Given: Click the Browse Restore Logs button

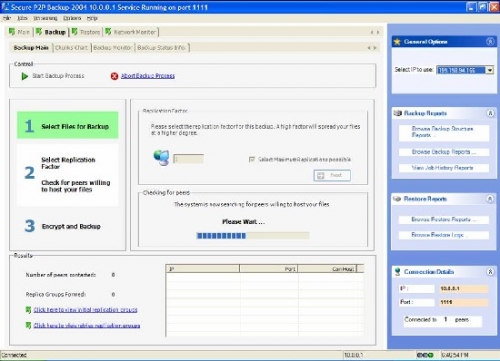Looking at the screenshot, I should (444, 235).
